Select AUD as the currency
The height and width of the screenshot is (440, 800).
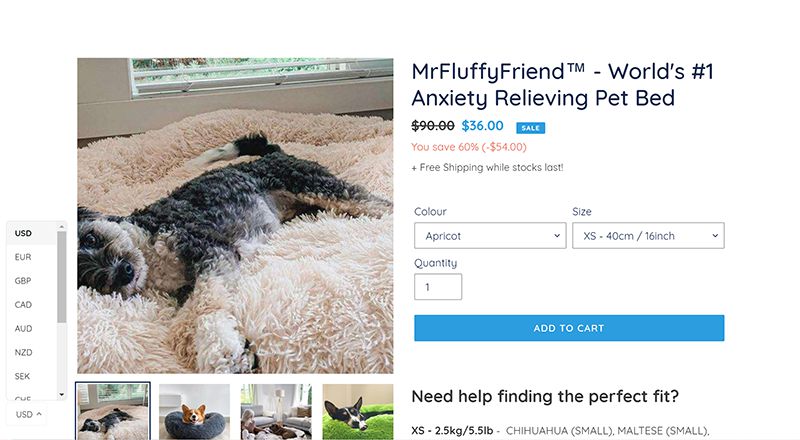point(24,328)
